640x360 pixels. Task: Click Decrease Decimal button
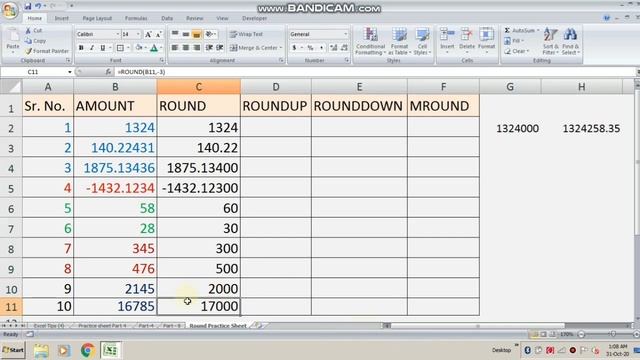coord(344,48)
